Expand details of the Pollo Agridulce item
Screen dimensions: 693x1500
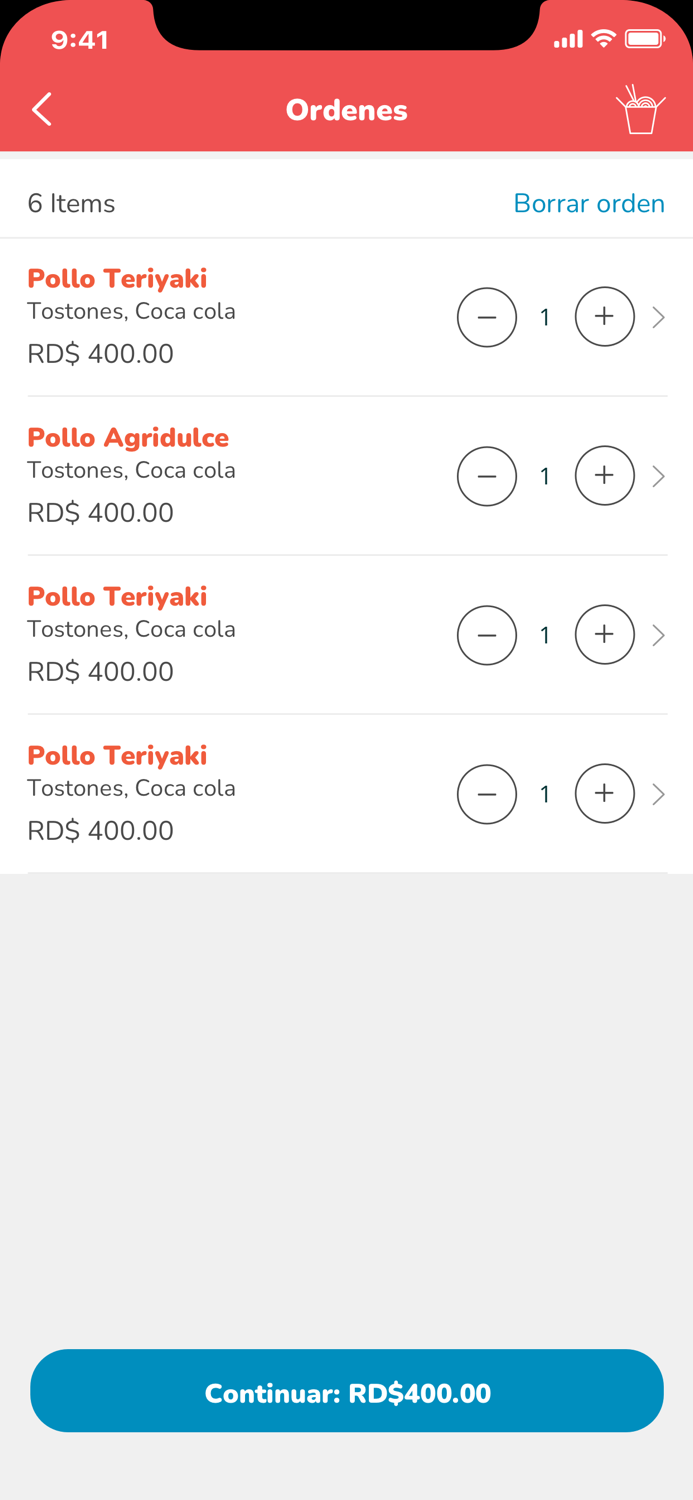pos(658,476)
